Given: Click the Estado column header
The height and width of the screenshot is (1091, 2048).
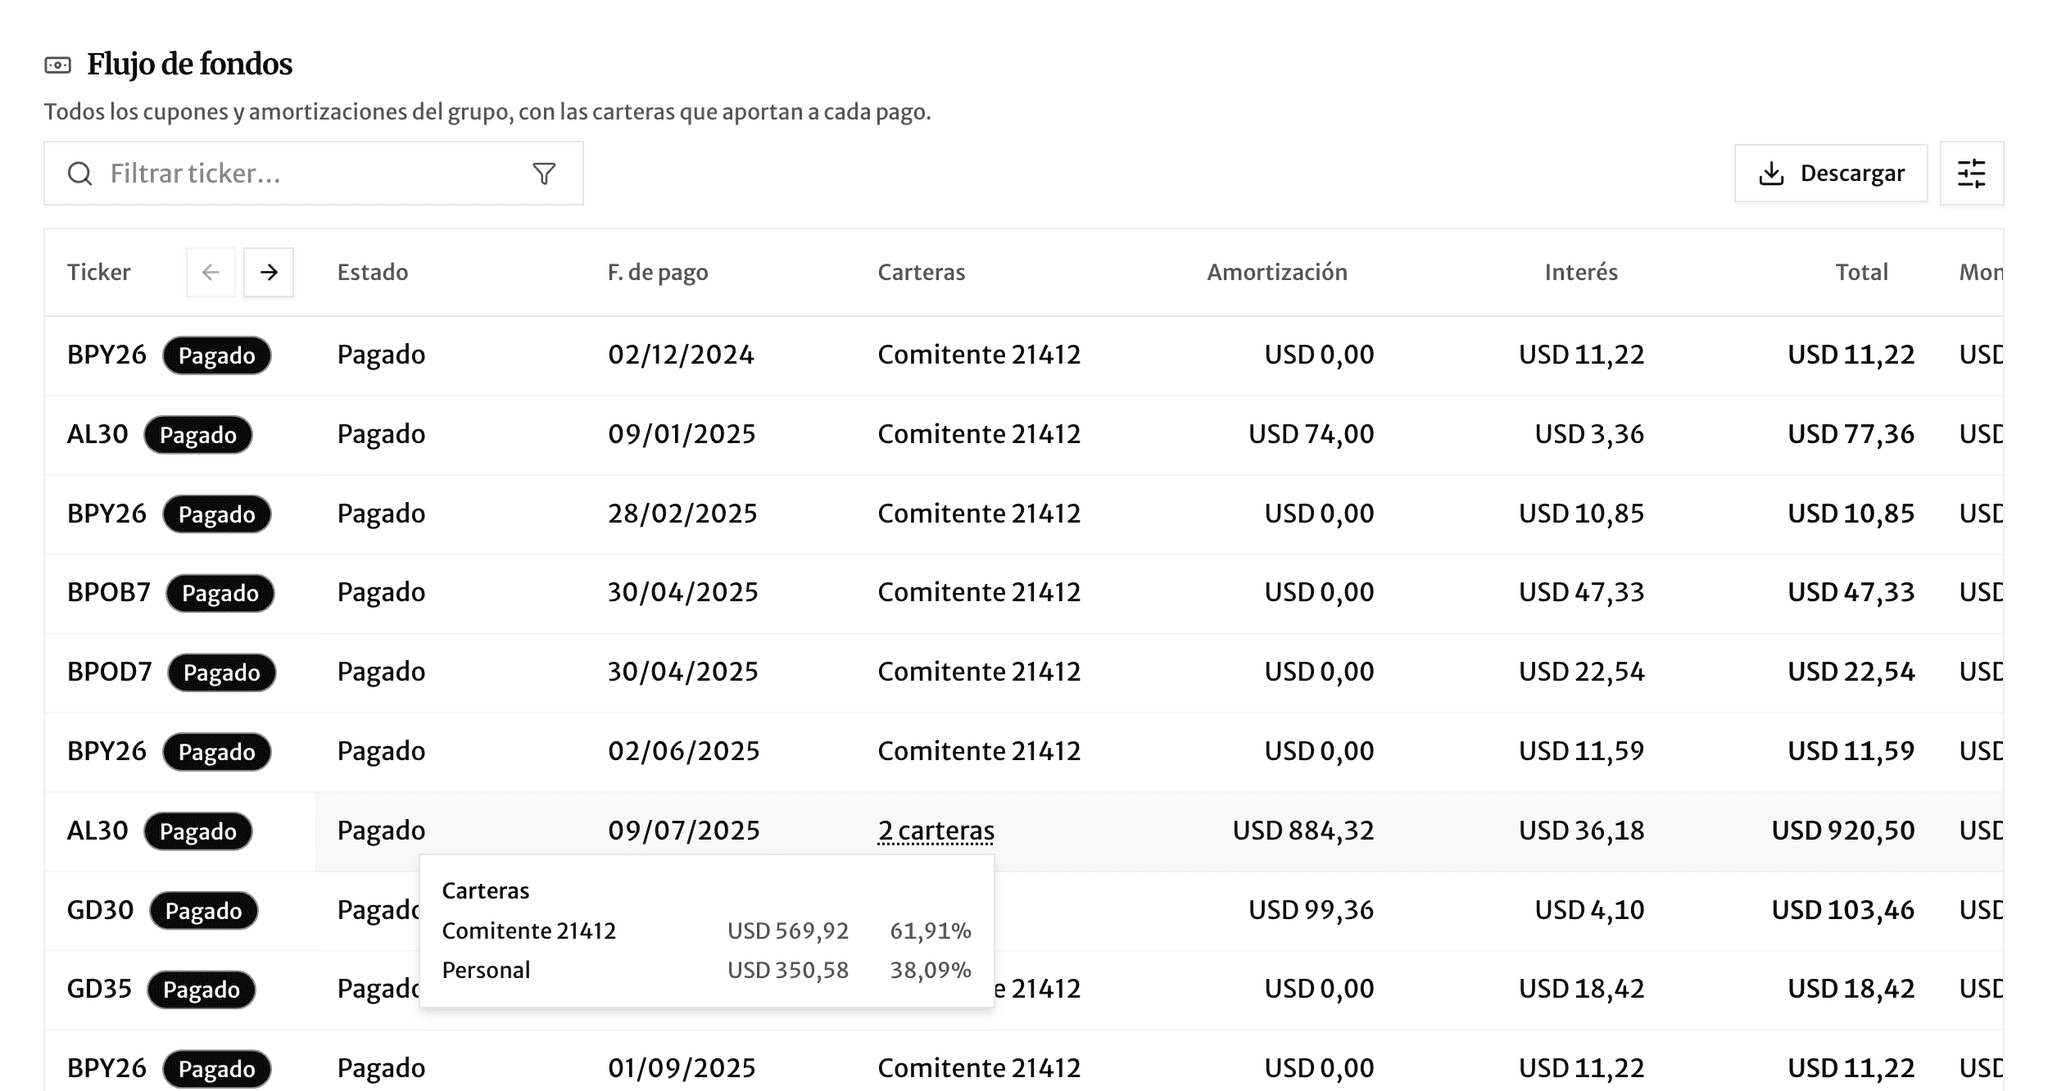Looking at the screenshot, I should [372, 272].
